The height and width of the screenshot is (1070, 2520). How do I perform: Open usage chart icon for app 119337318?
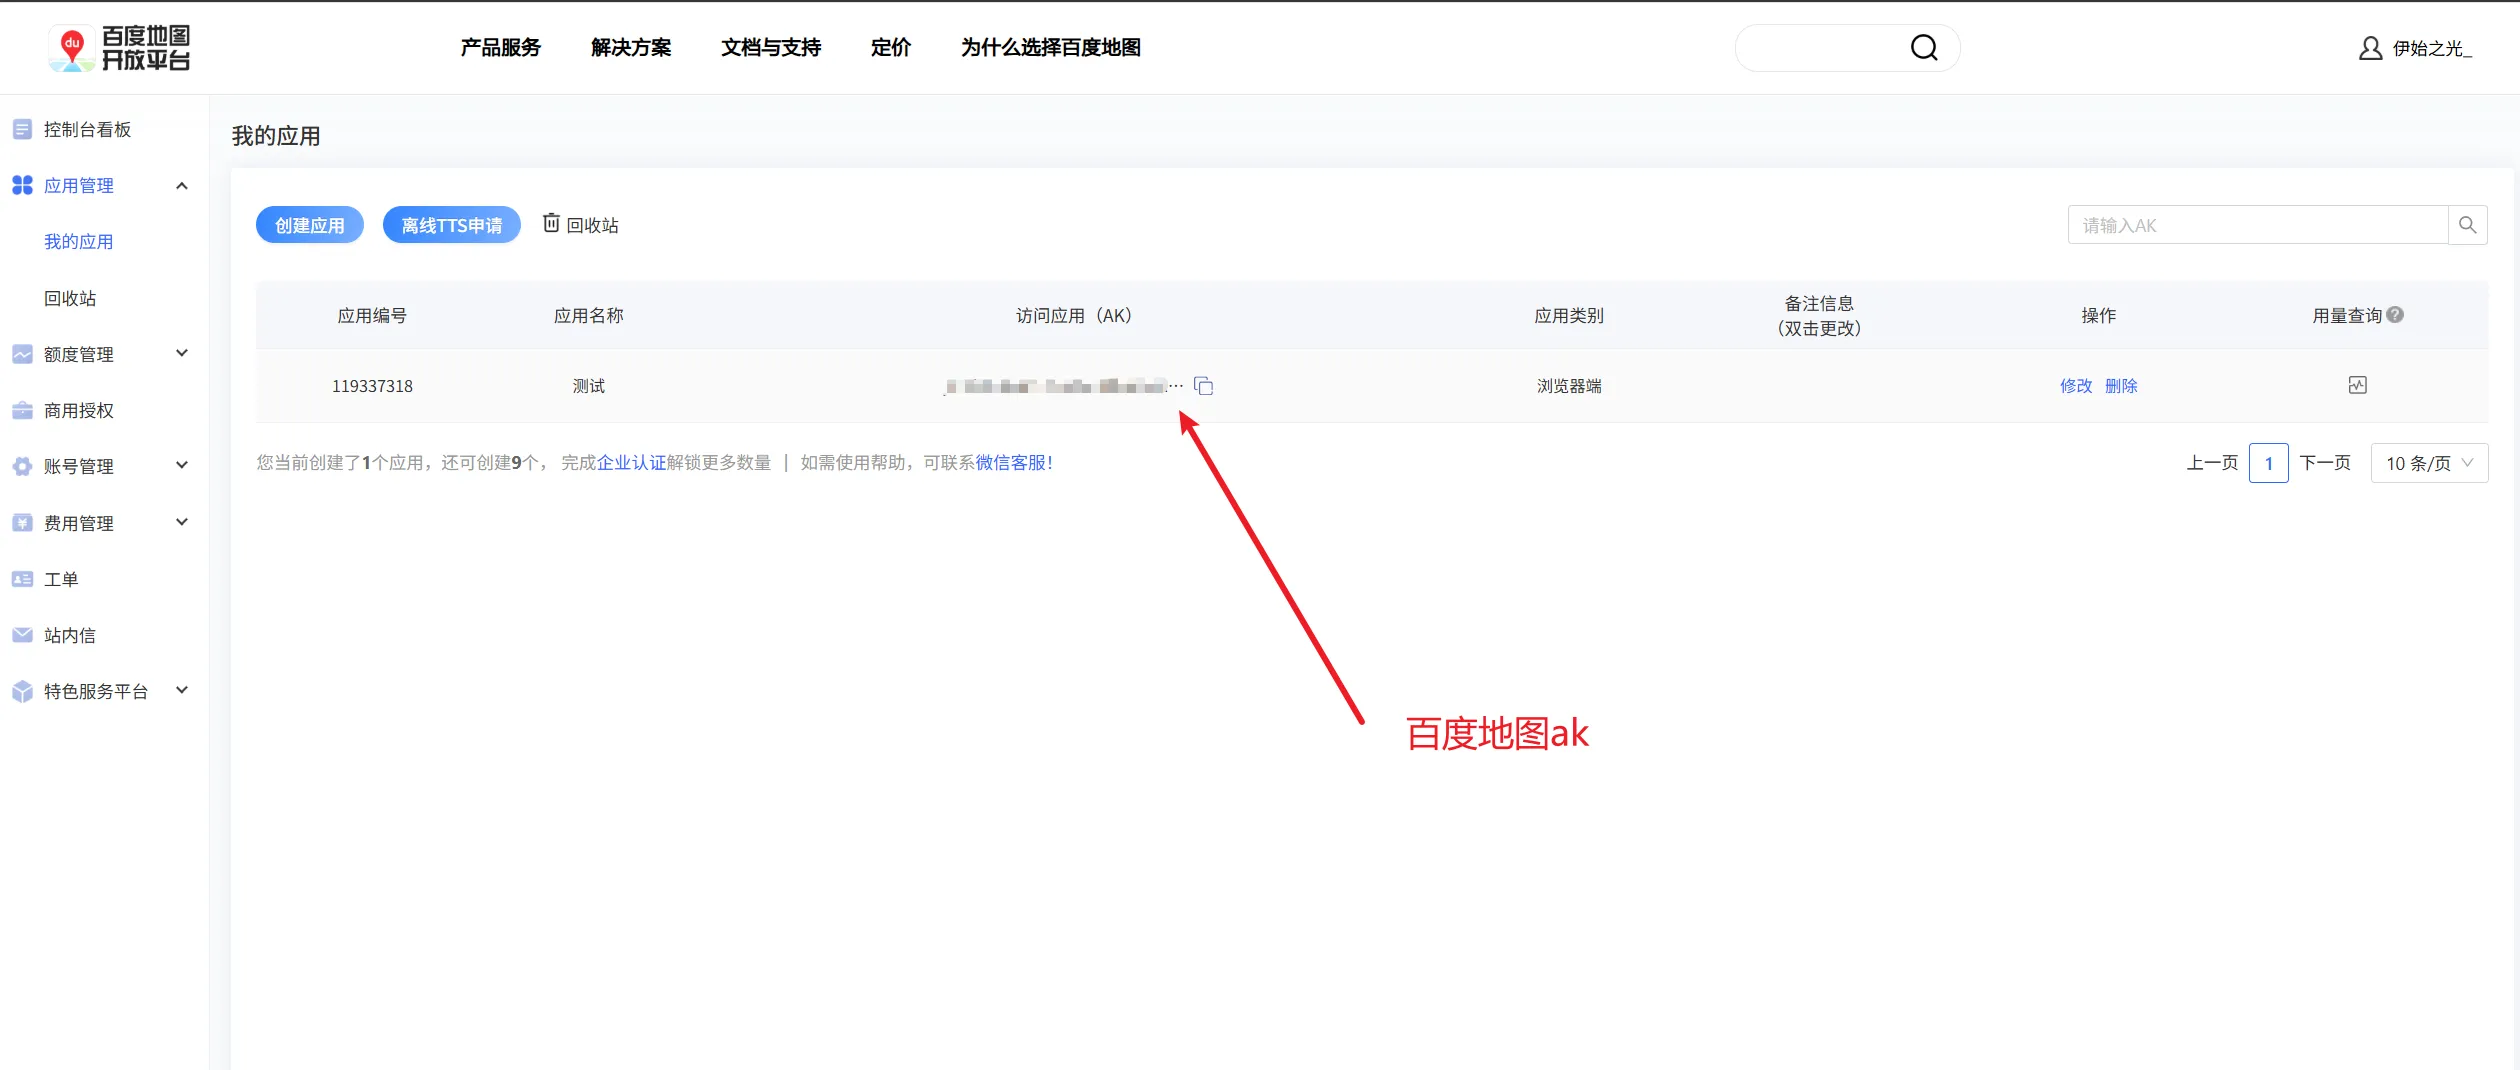[2357, 385]
